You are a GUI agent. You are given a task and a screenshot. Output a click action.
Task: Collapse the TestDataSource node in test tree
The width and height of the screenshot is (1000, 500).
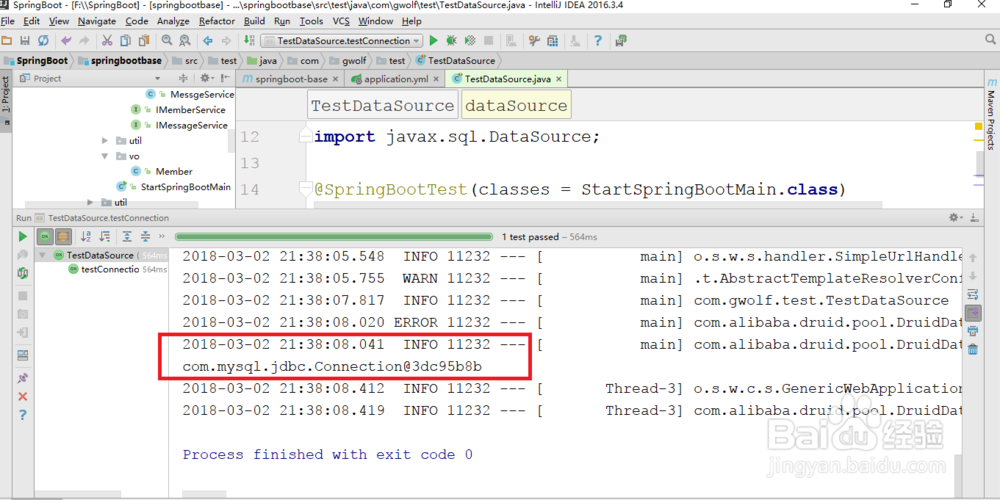pyautogui.click(x=43, y=254)
